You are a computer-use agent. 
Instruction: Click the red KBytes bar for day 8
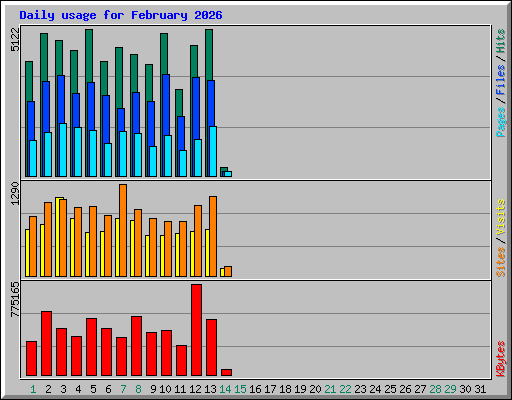pyautogui.click(x=136, y=346)
